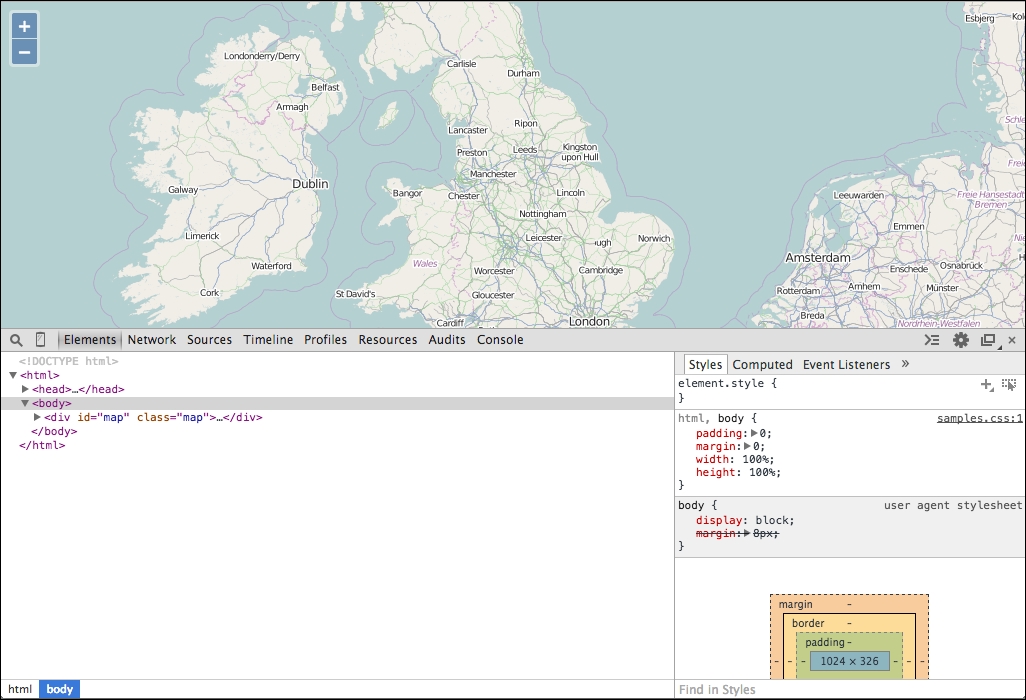This screenshot has height=700, width=1026.
Task: Select the inspect element magnifier icon
Action: pos(16,340)
